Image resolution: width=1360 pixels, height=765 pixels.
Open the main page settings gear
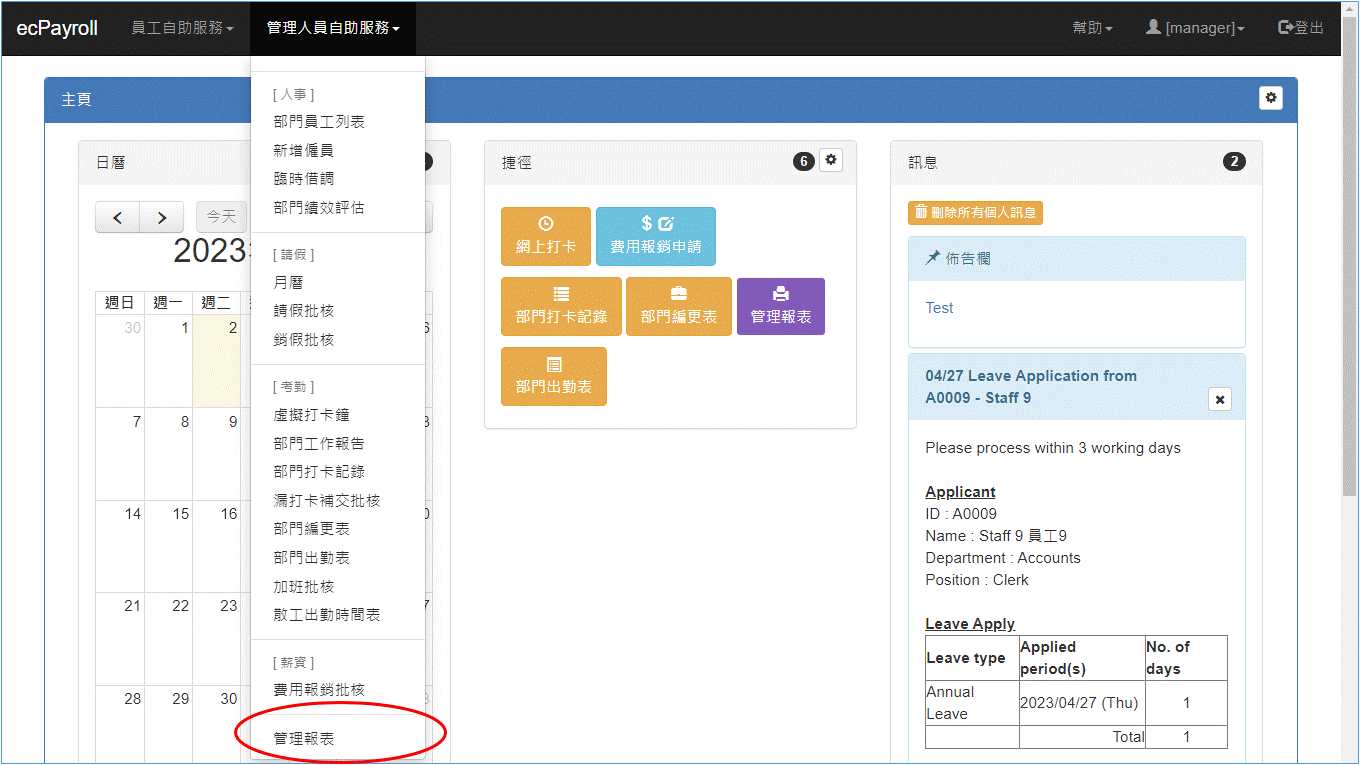(1271, 97)
